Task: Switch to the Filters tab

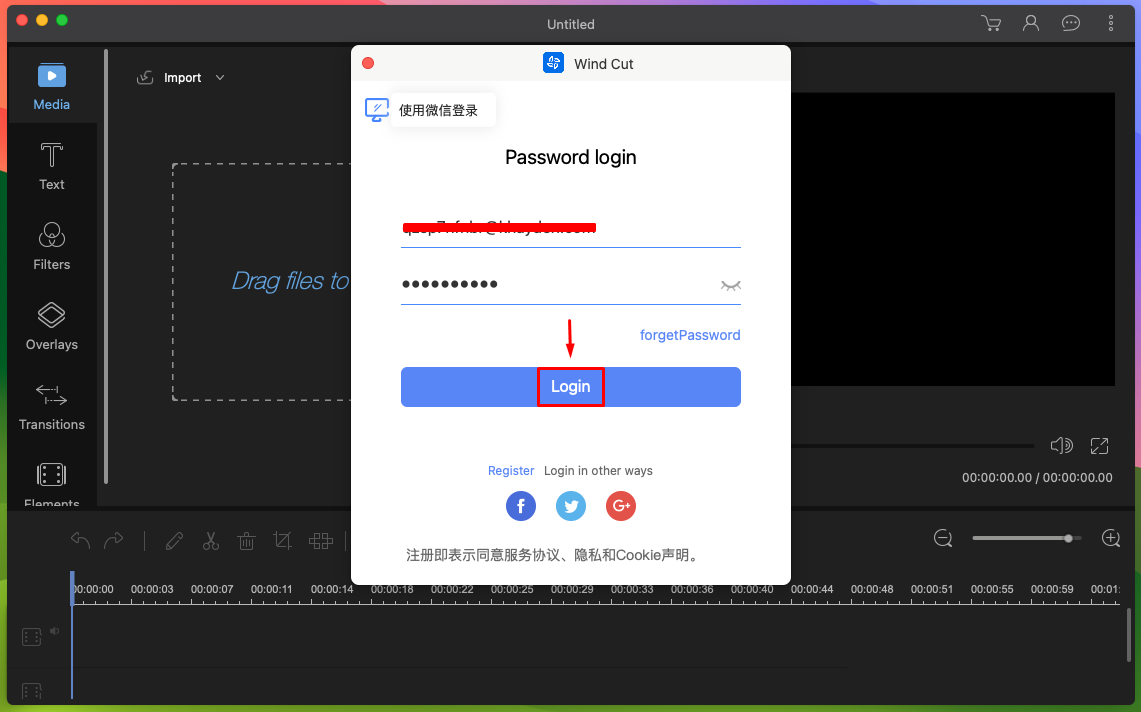Action: (x=52, y=247)
